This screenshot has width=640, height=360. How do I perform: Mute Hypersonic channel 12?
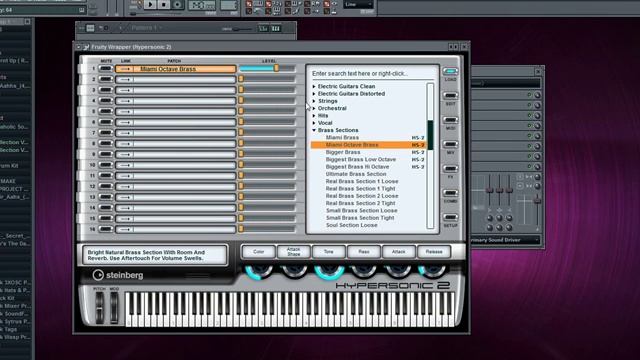coord(106,186)
